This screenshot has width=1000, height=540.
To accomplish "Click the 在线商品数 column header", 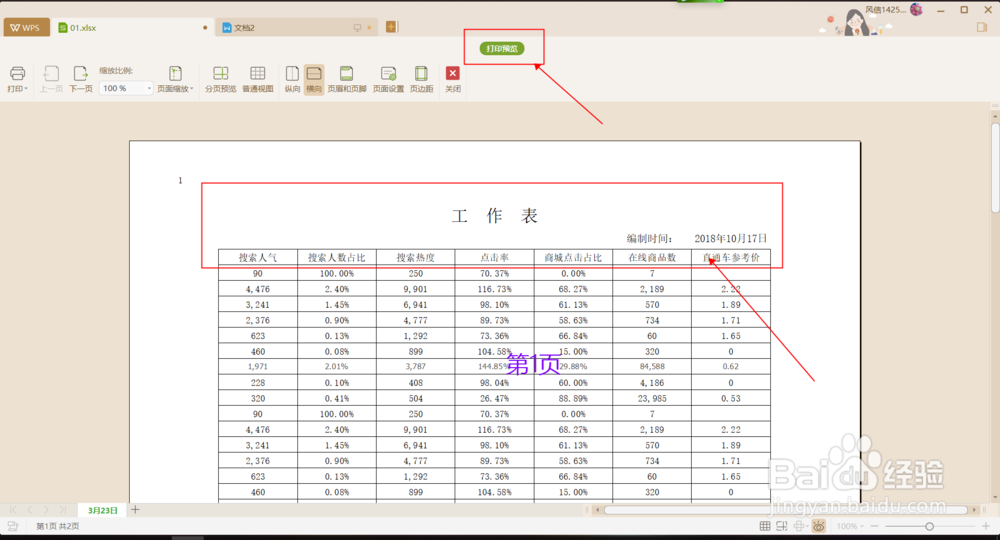I will 652,258.
